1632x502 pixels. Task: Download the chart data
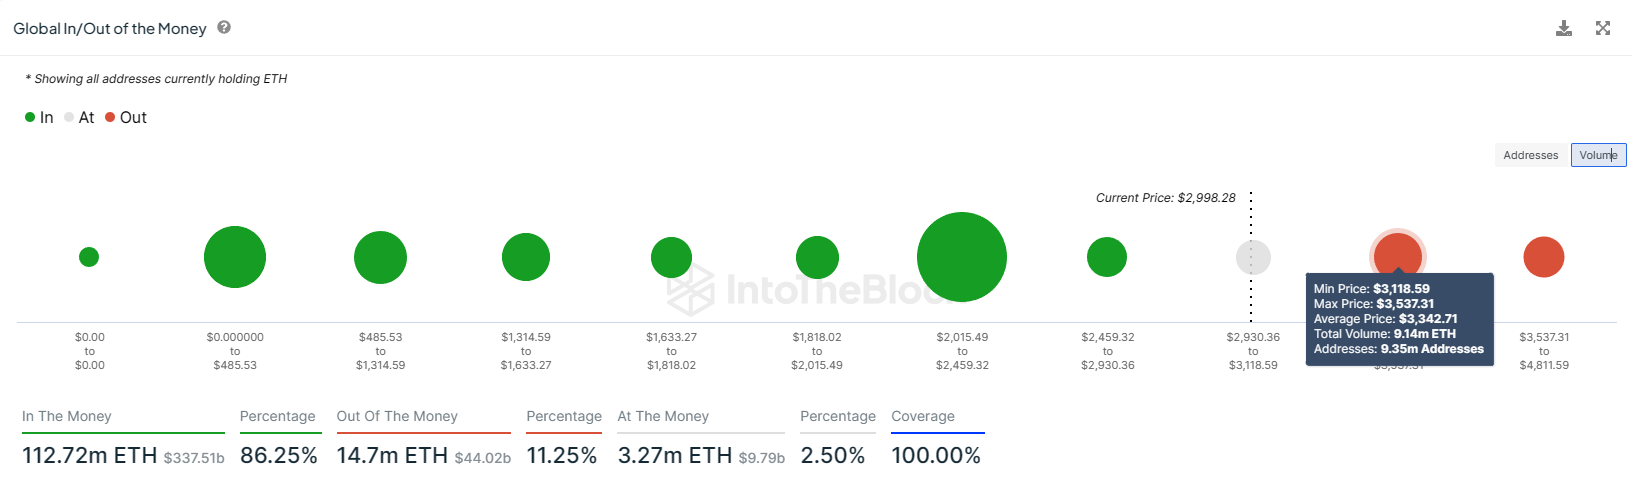pos(1564,28)
